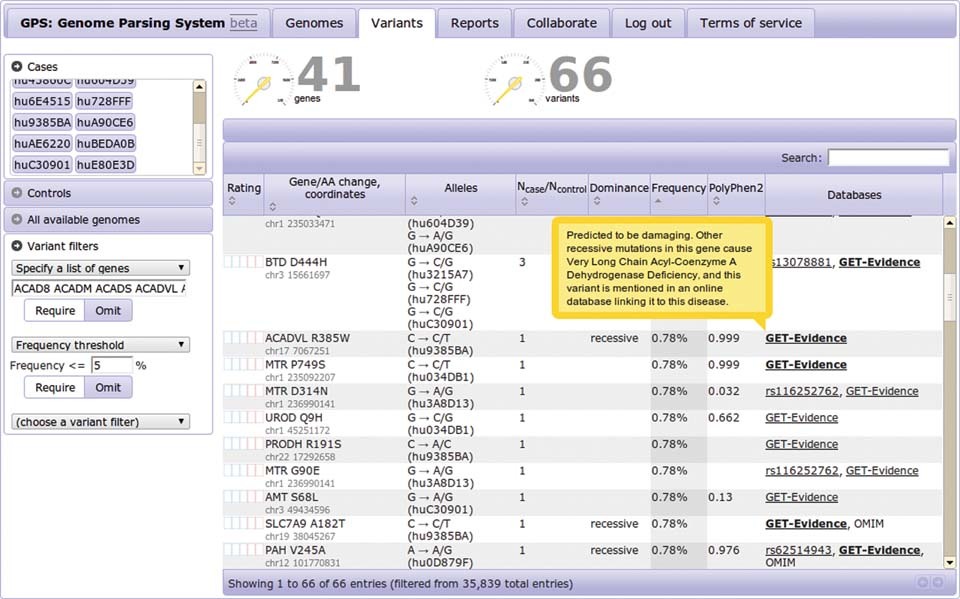The height and width of the screenshot is (599, 960).
Task: Select case huAE6220
Action: (x=42, y=143)
